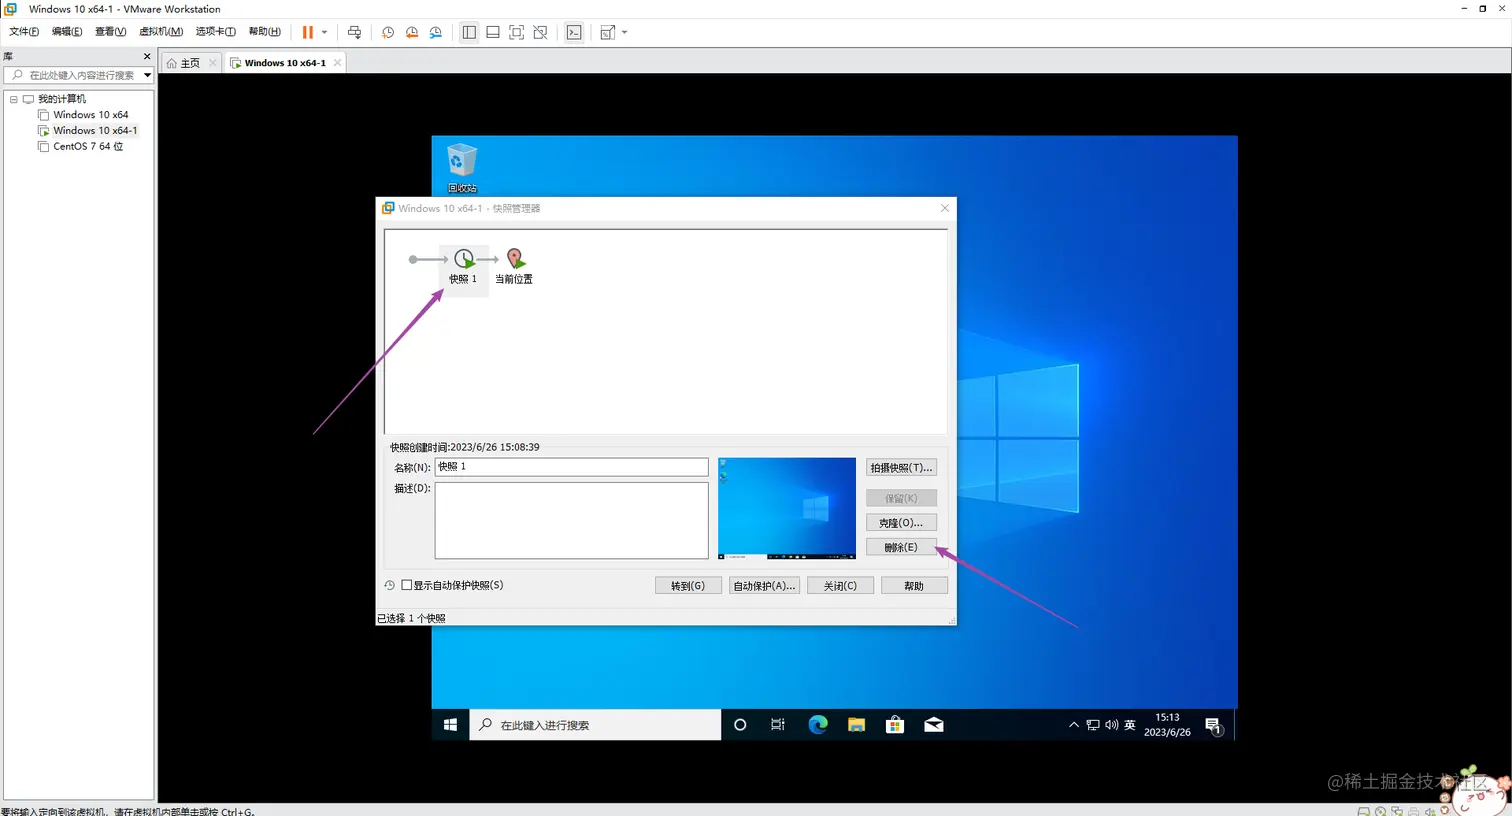Expand hidden tray icons chevron
Screen dimensions: 1512x816
pyautogui.click(x=1074, y=725)
